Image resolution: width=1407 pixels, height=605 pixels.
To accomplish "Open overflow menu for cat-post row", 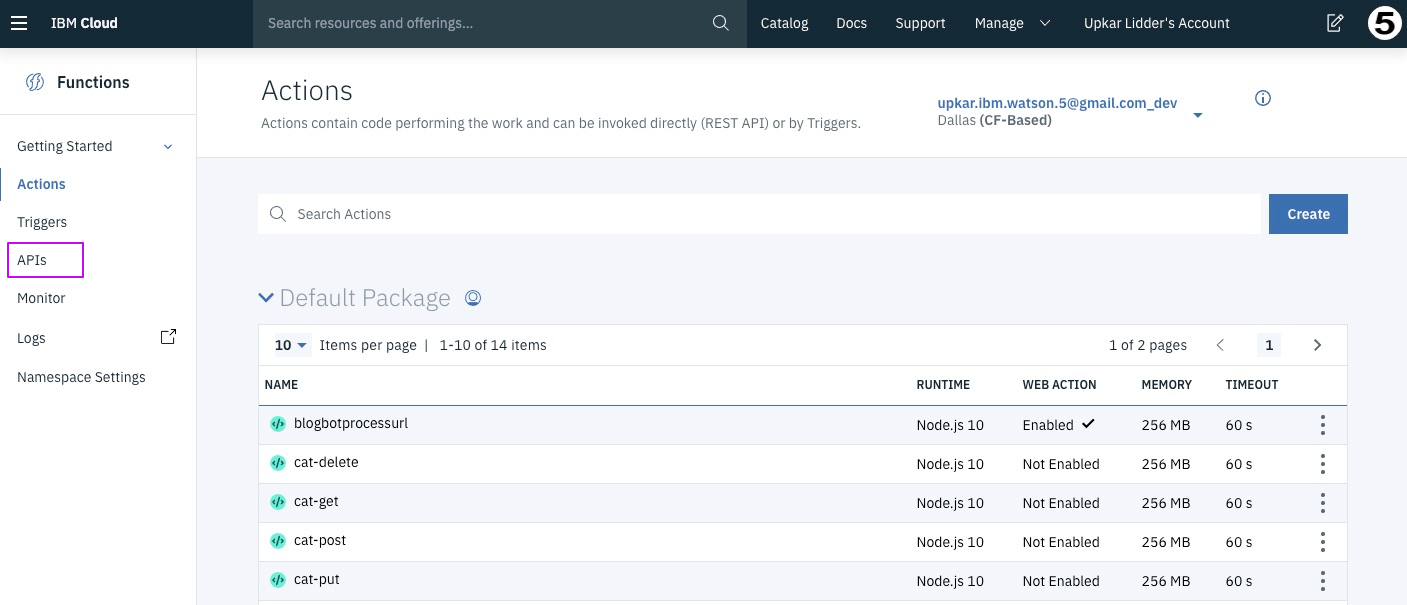I will point(1322,542).
